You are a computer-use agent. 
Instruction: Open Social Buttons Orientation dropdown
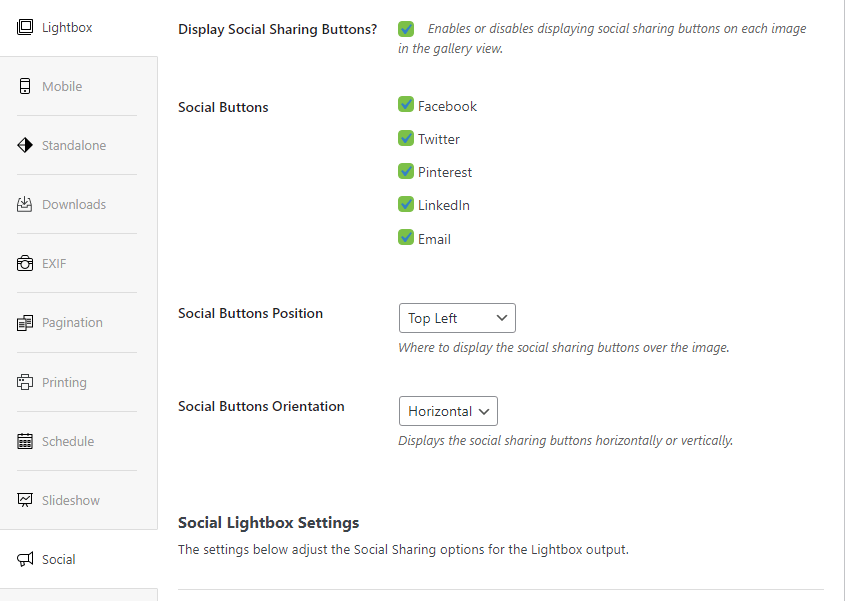point(448,411)
